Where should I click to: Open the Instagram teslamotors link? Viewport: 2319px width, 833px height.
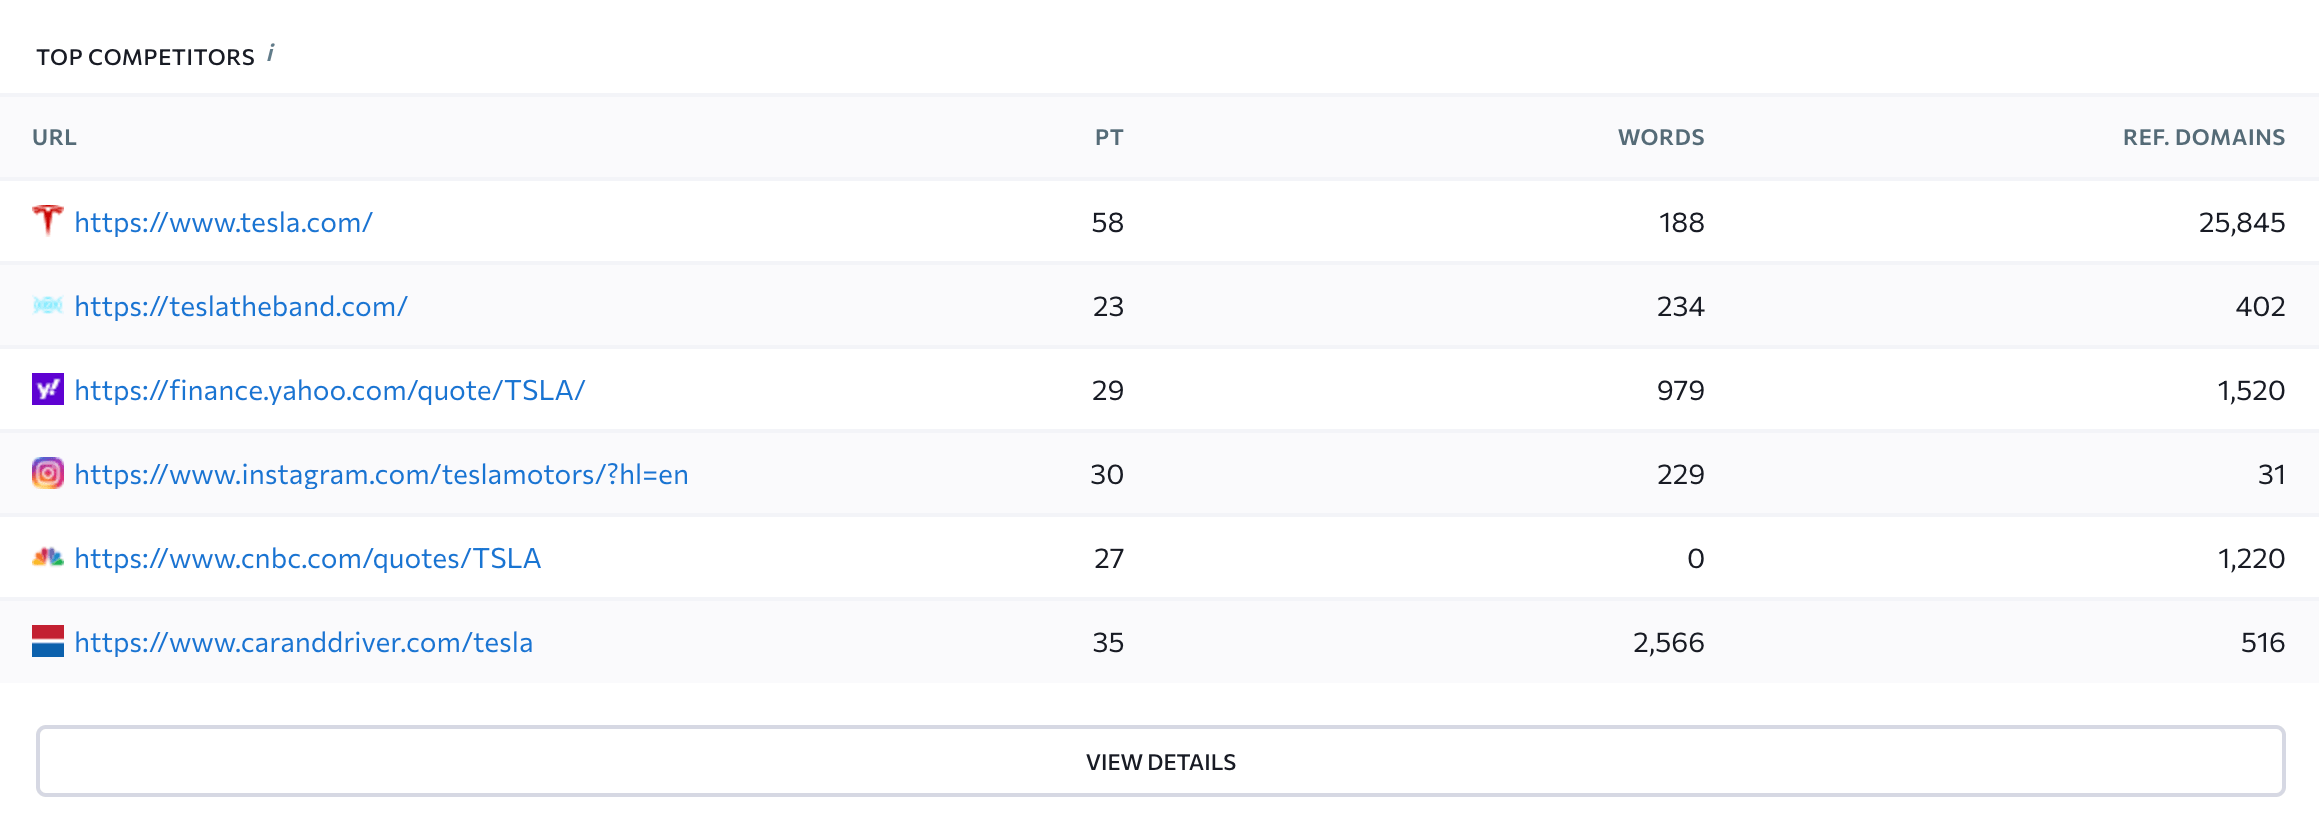point(381,474)
